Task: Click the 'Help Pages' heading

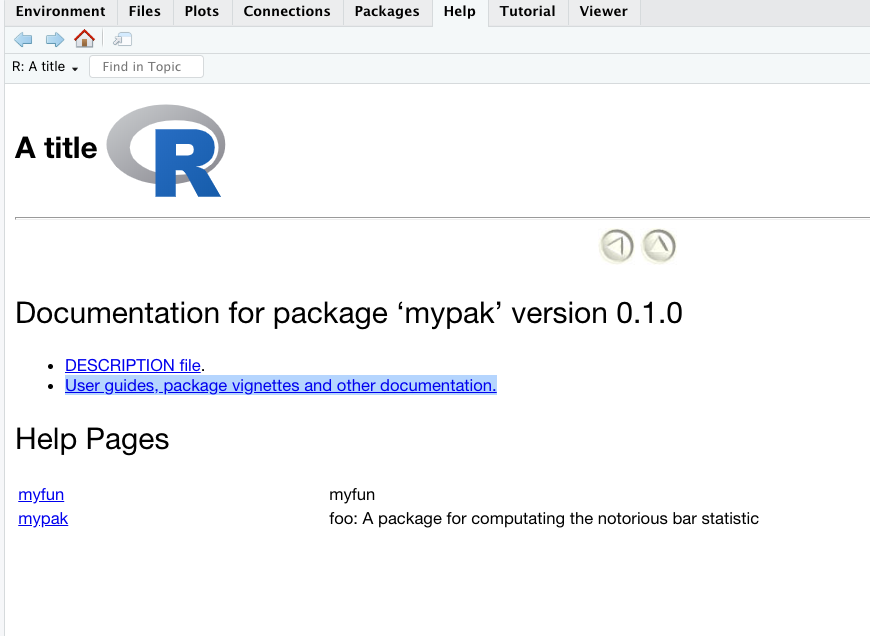Action: coord(92,439)
